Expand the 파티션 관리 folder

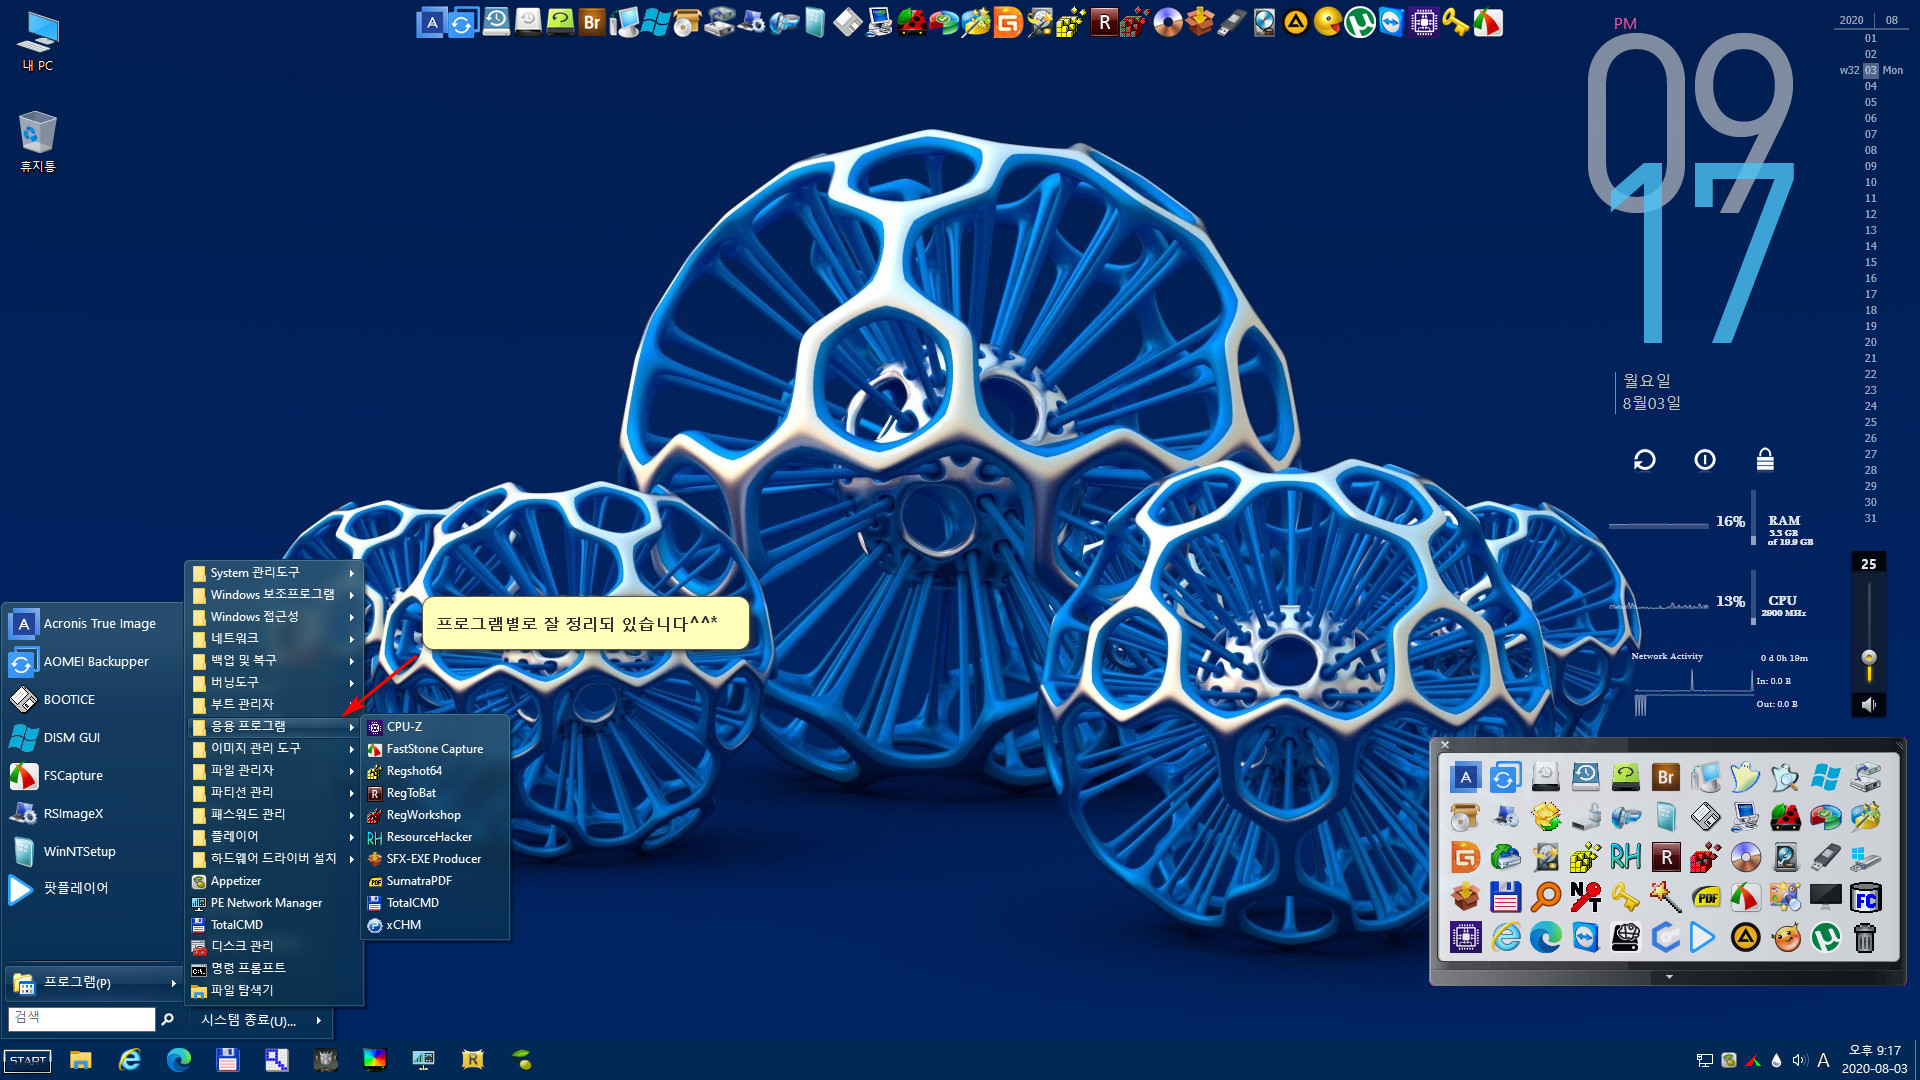coord(274,793)
